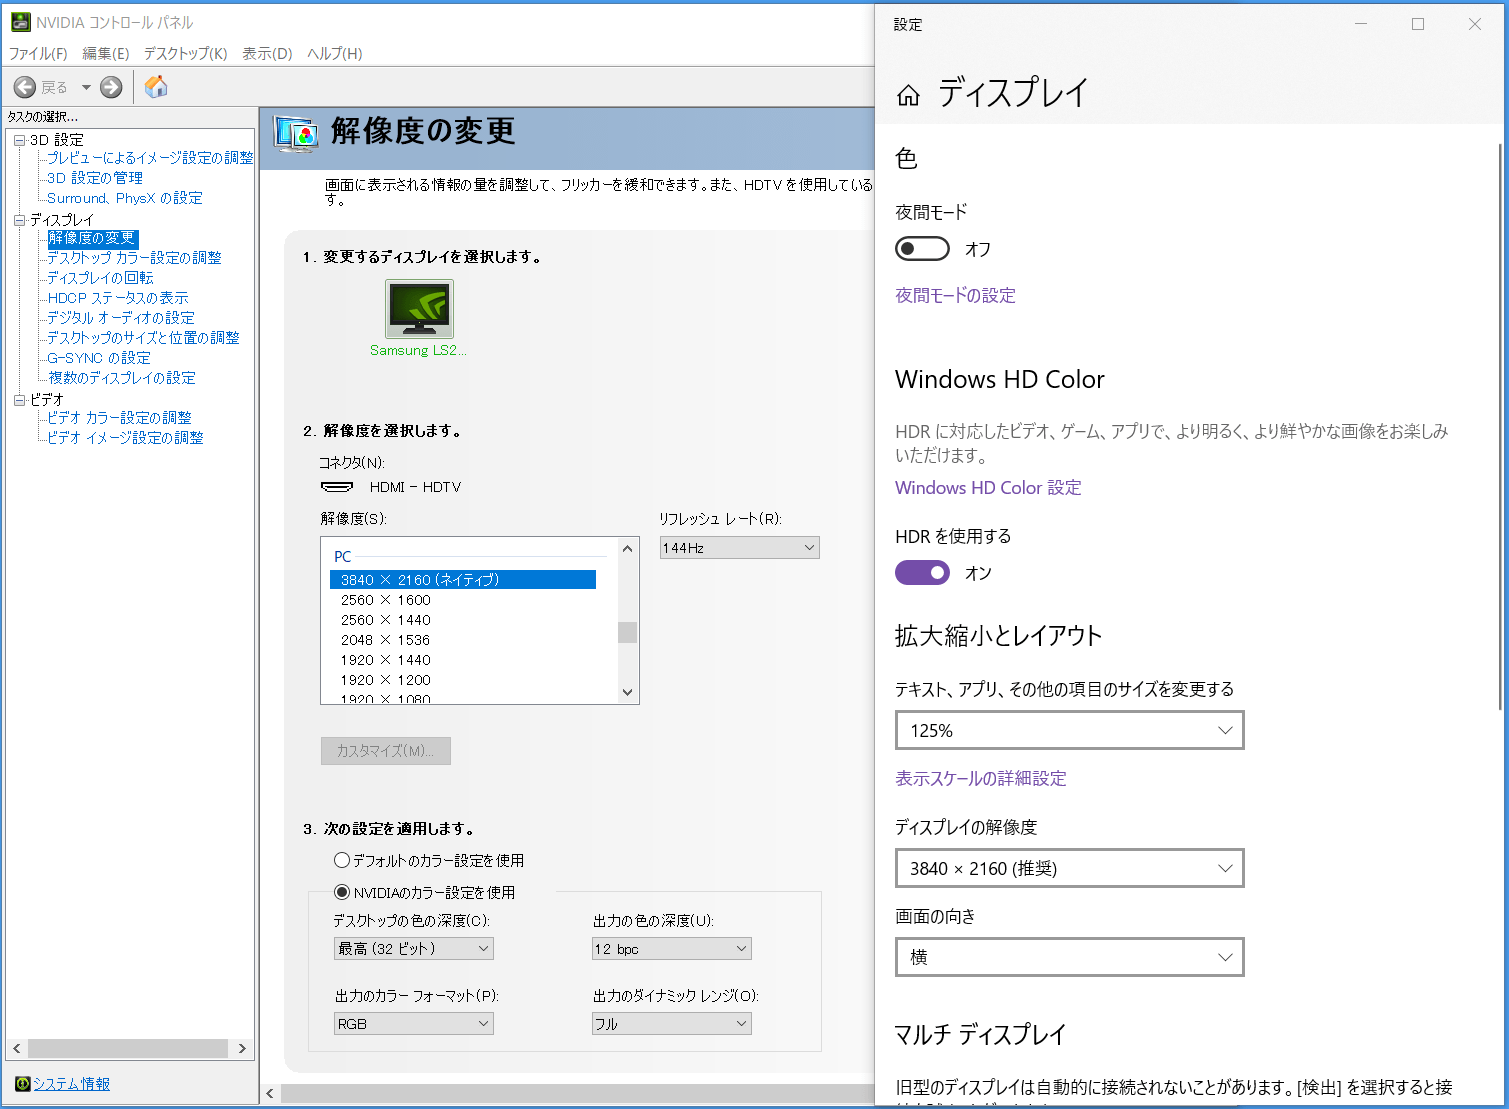Click the main panel horizontal scroll left arrow
The image size is (1509, 1109).
(270, 1094)
